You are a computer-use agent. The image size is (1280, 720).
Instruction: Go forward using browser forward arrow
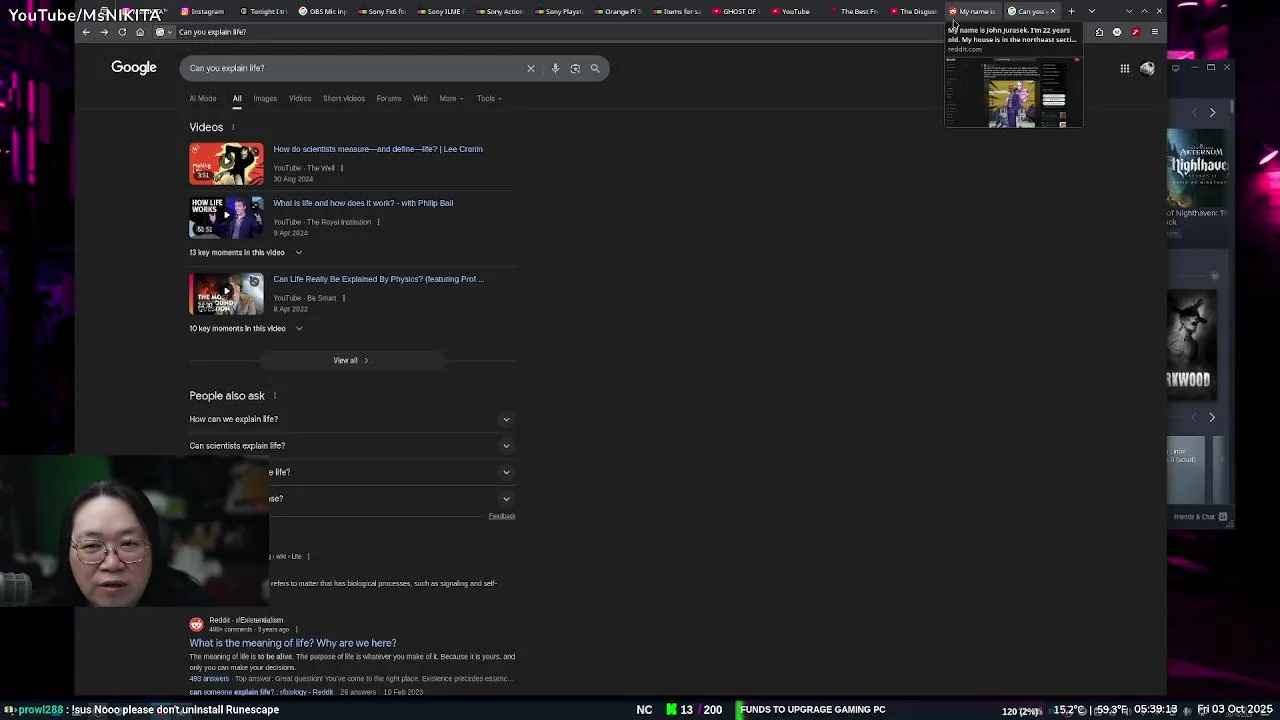coord(104,32)
